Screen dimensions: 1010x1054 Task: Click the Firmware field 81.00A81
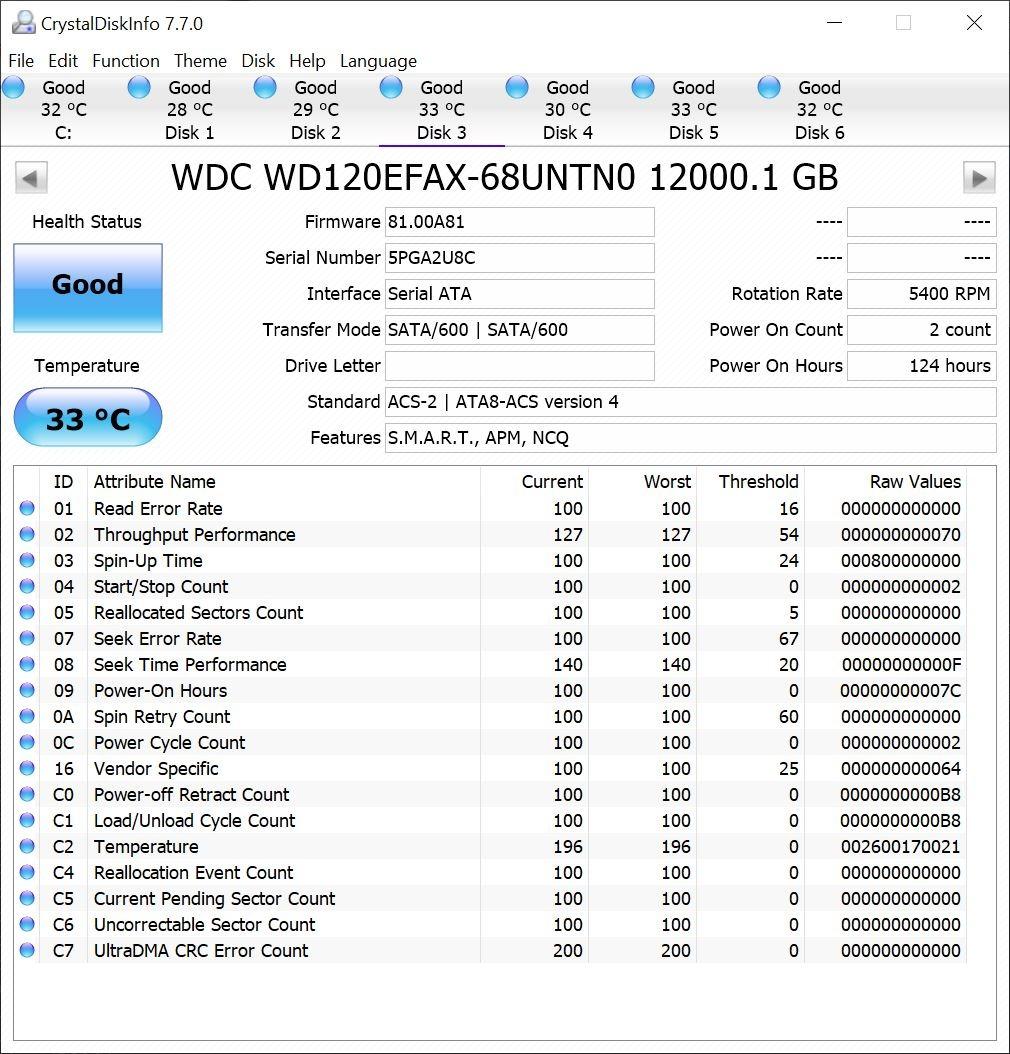(519, 222)
